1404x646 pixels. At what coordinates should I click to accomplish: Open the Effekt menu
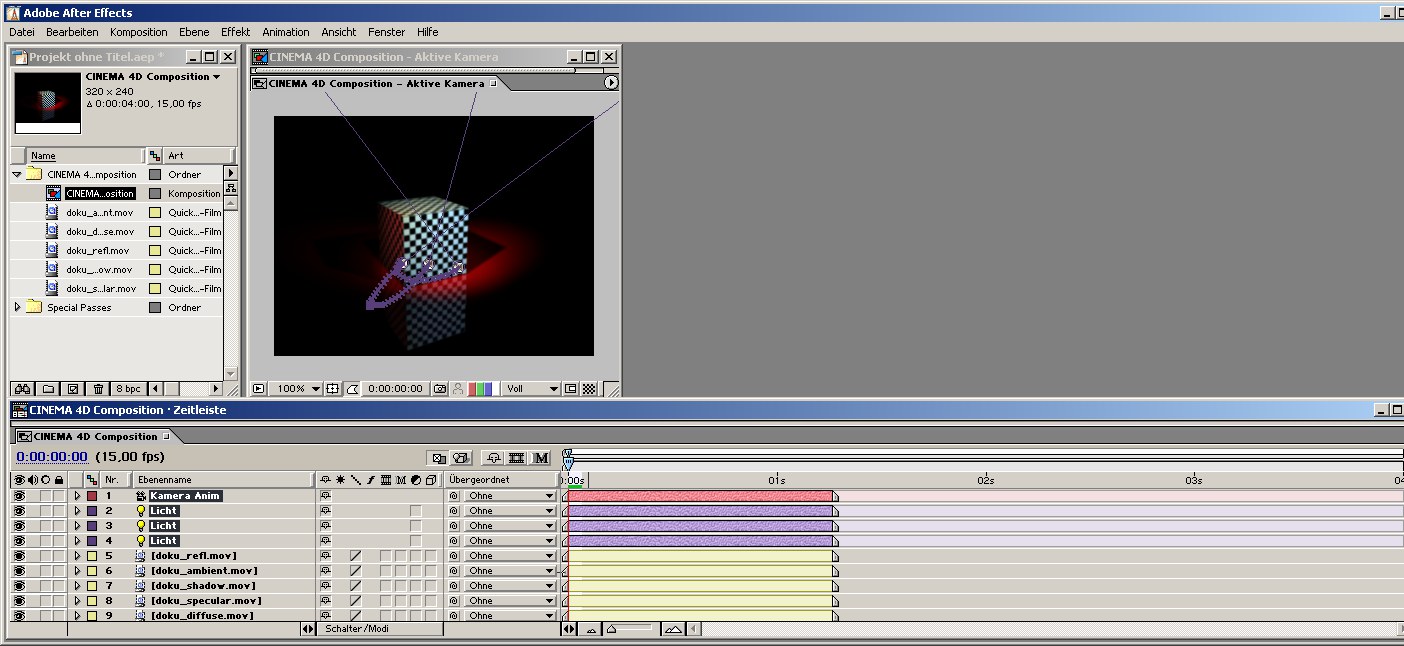(235, 32)
